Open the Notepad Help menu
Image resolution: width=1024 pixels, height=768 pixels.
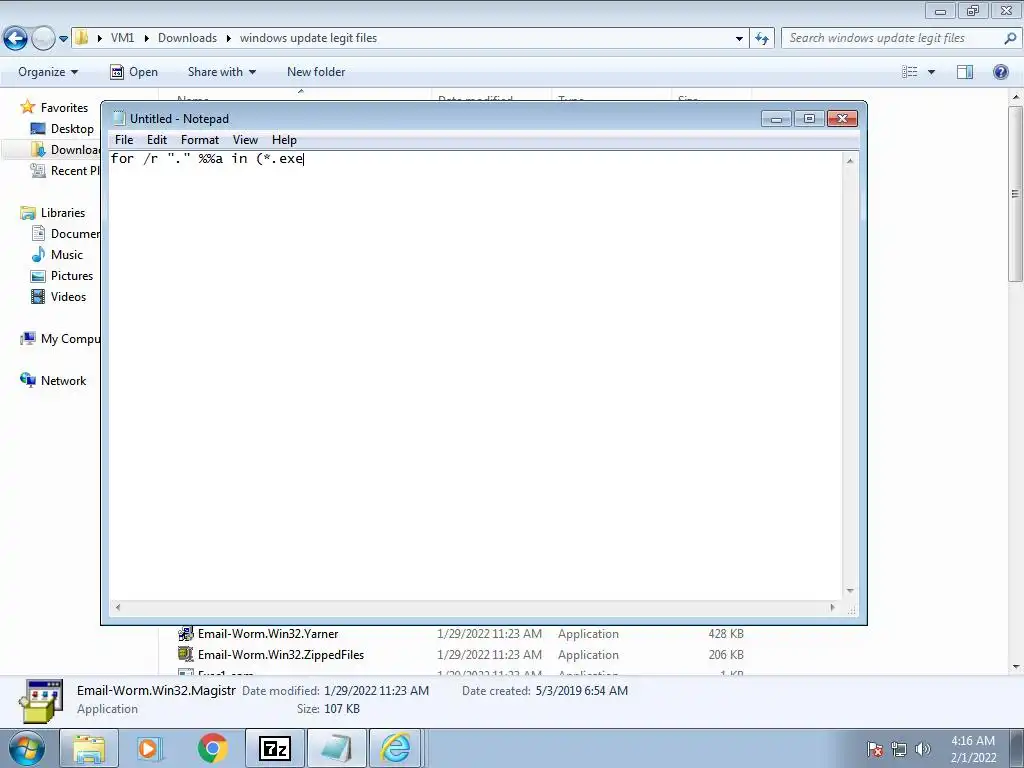click(284, 140)
